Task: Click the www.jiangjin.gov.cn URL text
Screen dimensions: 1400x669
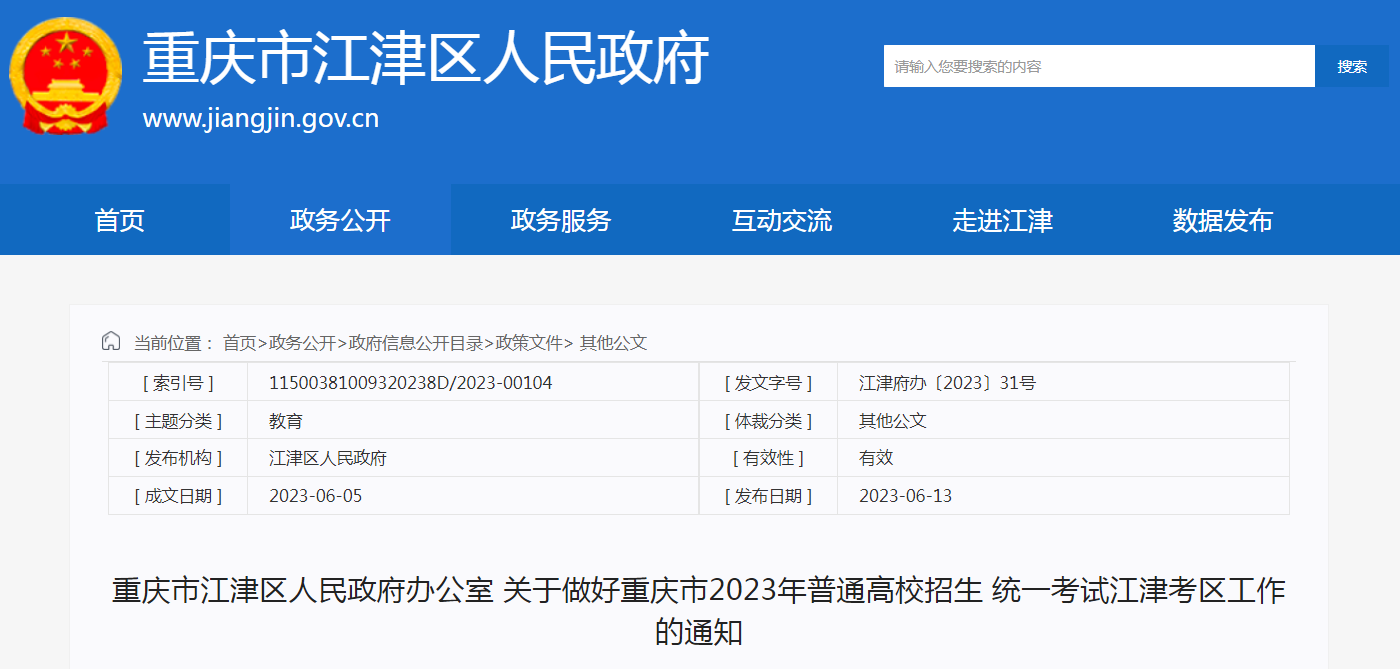Action: click(x=261, y=119)
